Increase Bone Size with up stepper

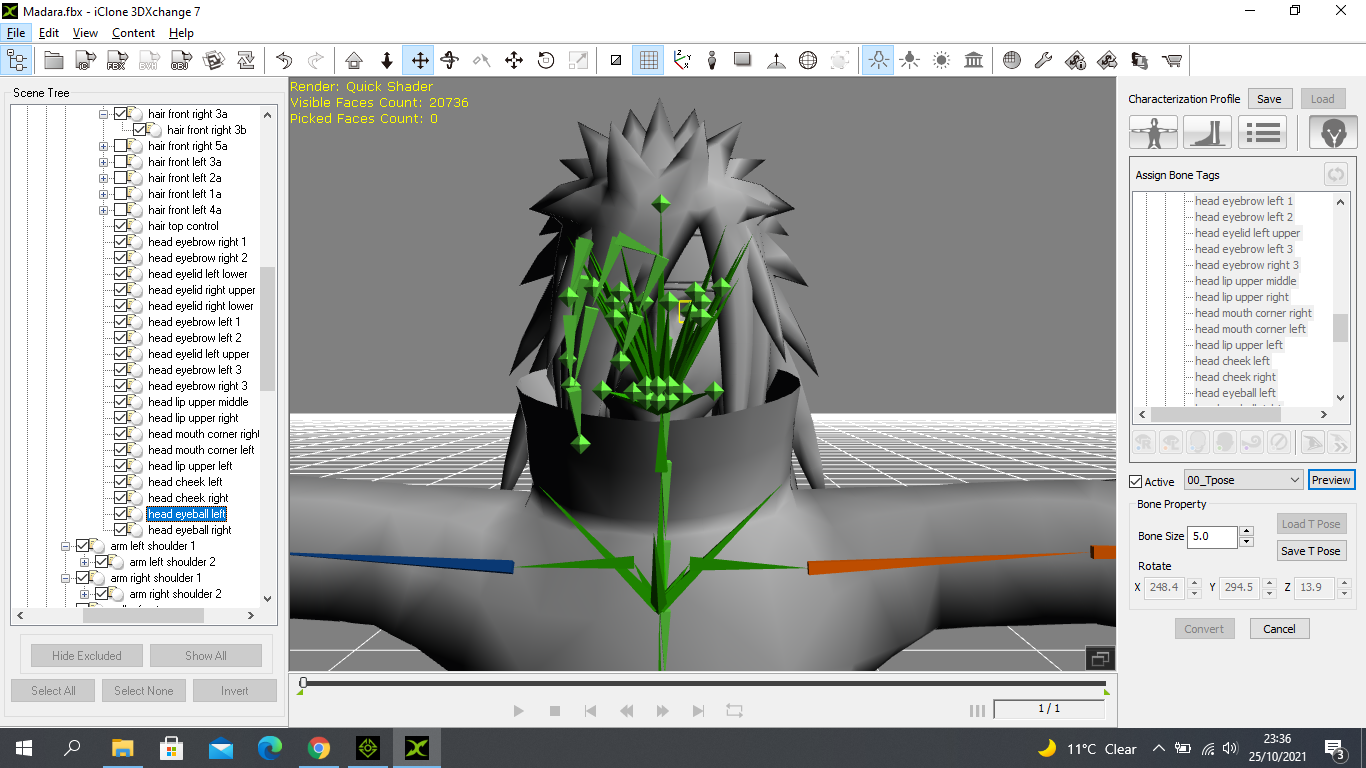click(x=1246, y=531)
